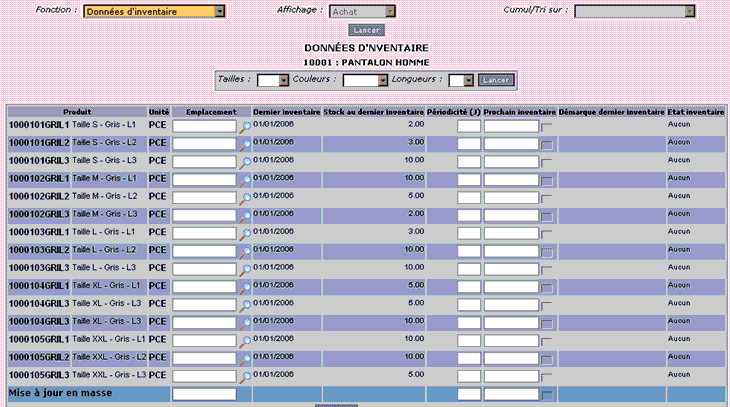The width and height of the screenshot is (730, 407).
Task: Click magnifier icon in 1000105GRIL3 row
Action: [x=245, y=377]
